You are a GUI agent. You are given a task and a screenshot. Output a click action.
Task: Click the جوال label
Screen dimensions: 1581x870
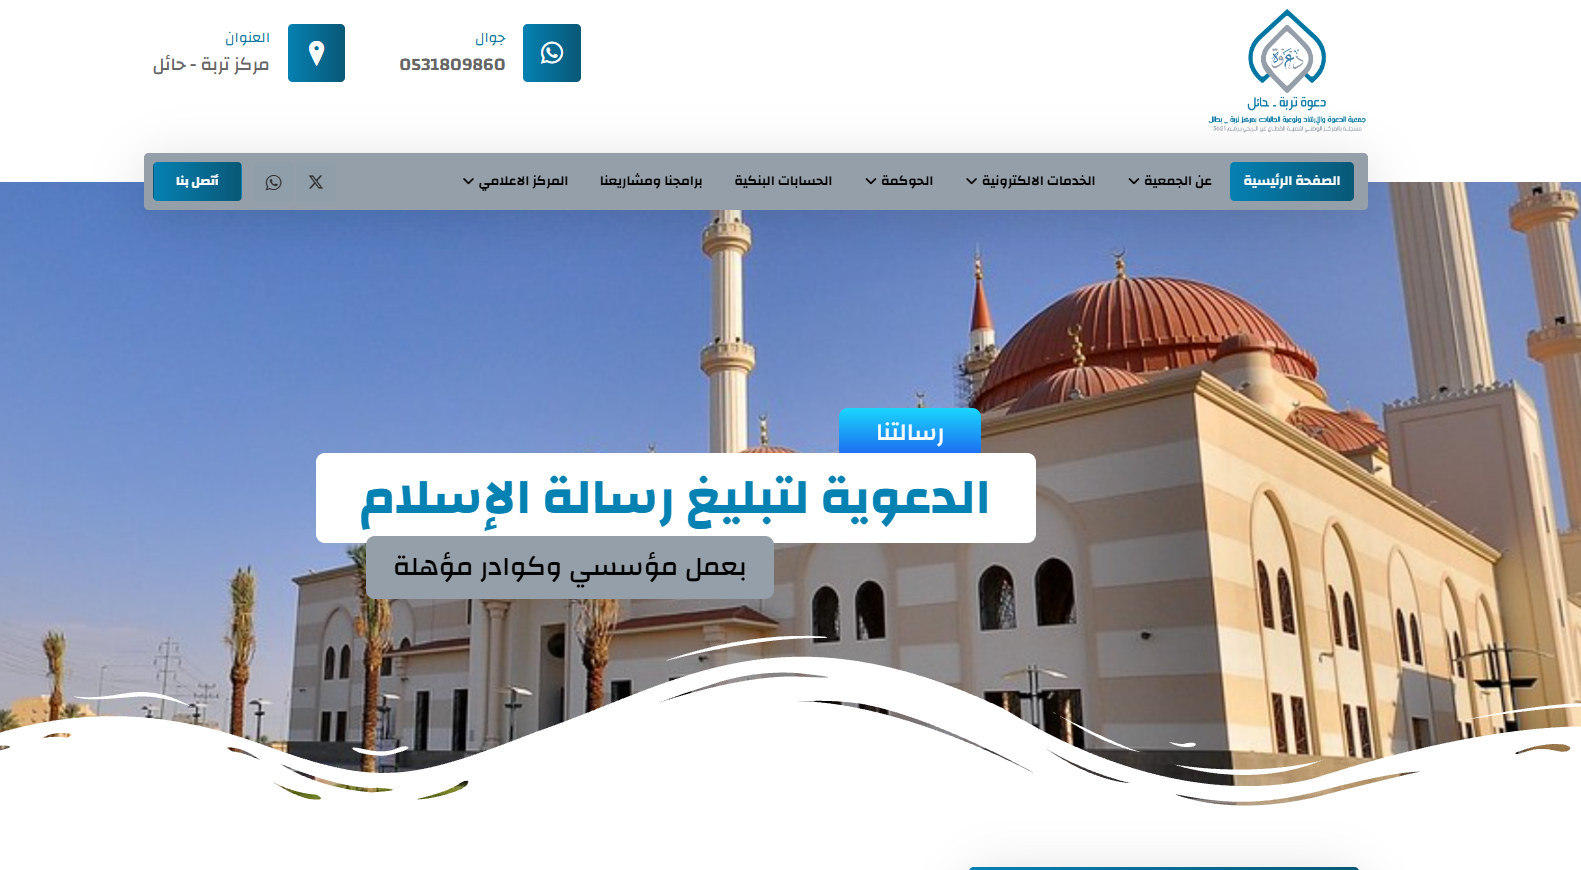pos(490,38)
